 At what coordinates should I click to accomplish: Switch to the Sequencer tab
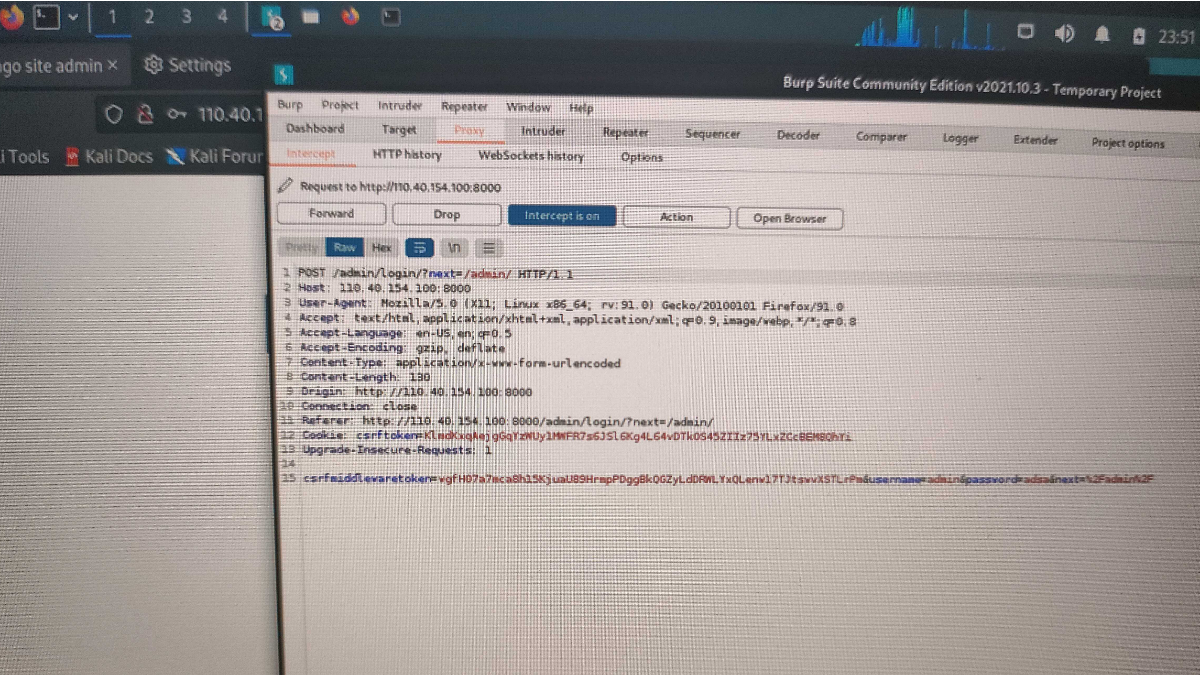[x=713, y=134]
